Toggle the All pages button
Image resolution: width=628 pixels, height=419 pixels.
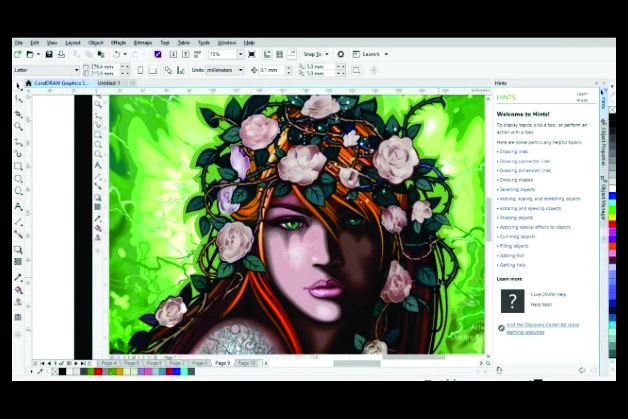(x=169, y=70)
